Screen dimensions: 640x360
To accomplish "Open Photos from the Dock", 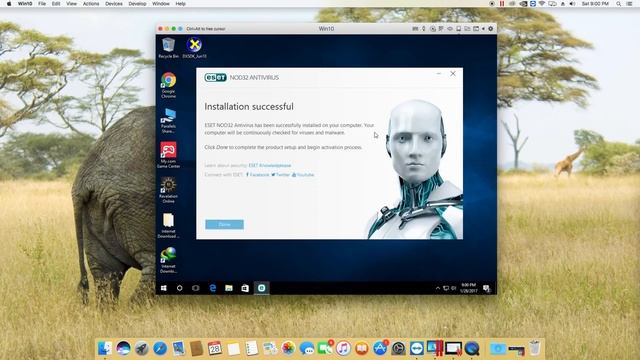I will [288, 348].
